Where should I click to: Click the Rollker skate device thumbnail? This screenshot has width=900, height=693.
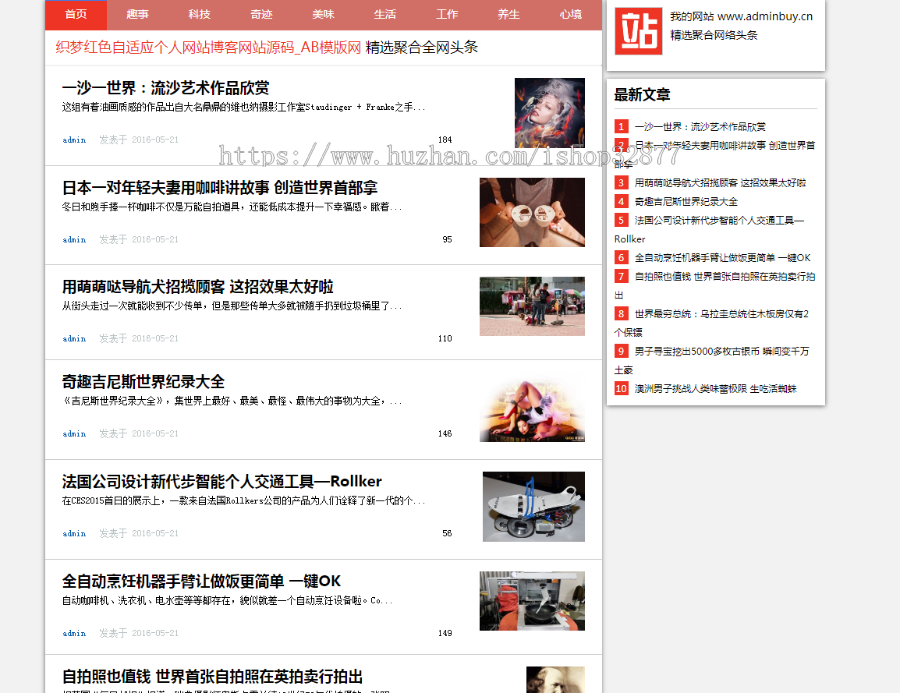[534, 506]
